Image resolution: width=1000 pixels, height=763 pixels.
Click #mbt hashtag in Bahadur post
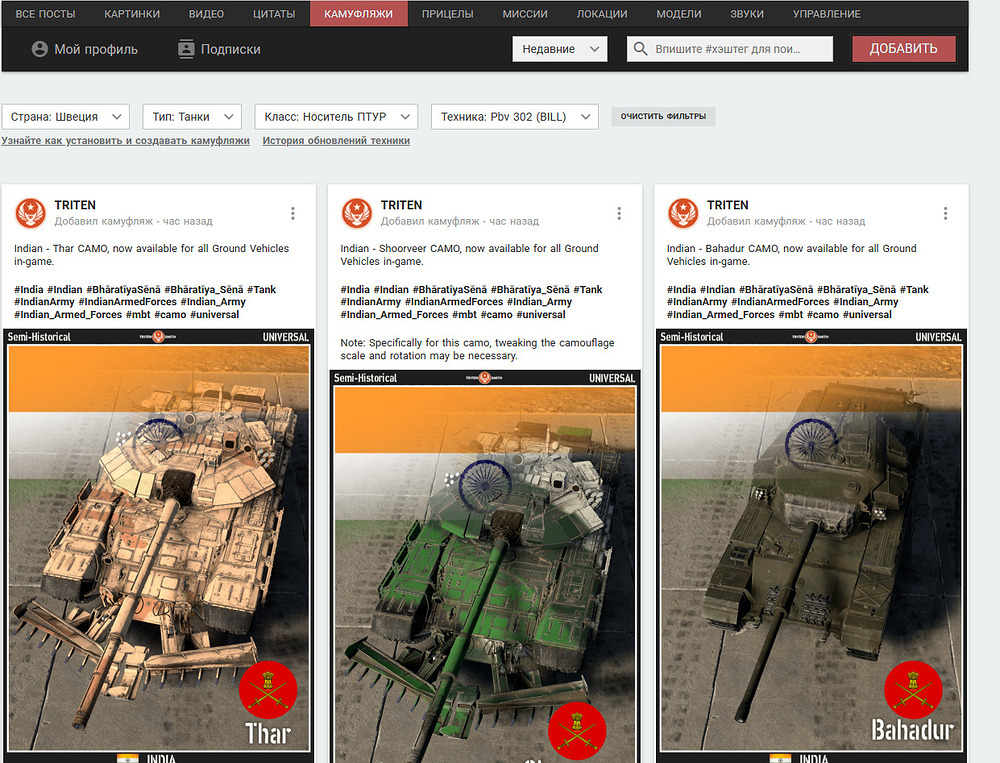click(791, 315)
